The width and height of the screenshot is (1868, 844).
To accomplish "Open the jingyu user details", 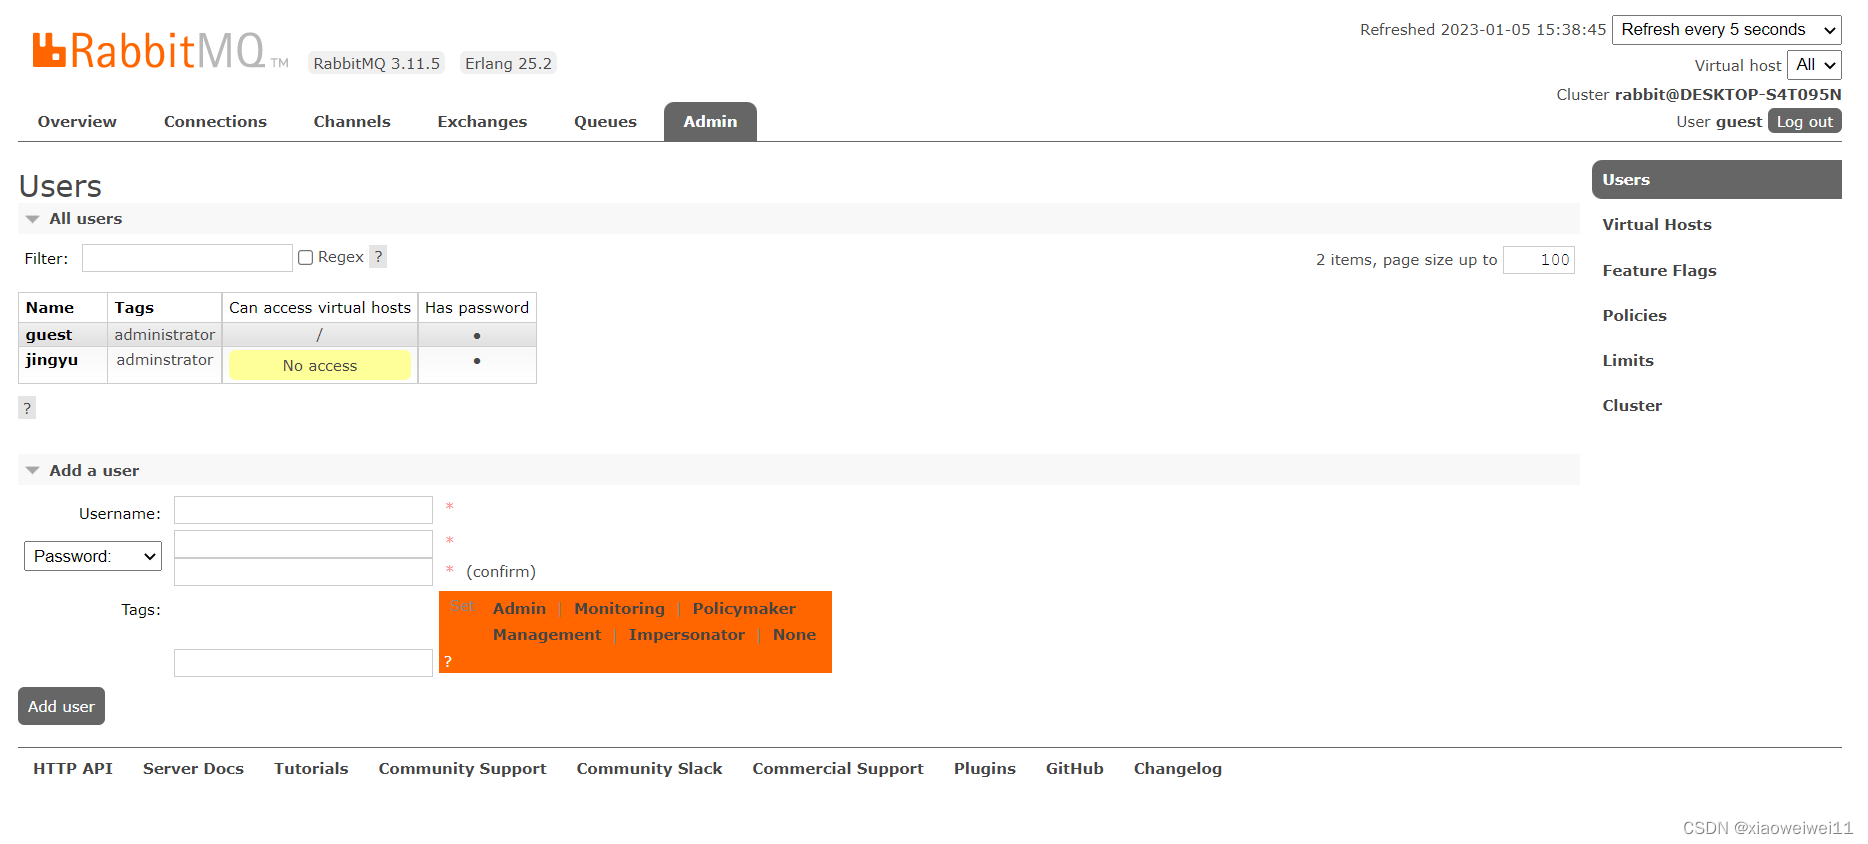I will click(52, 360).
